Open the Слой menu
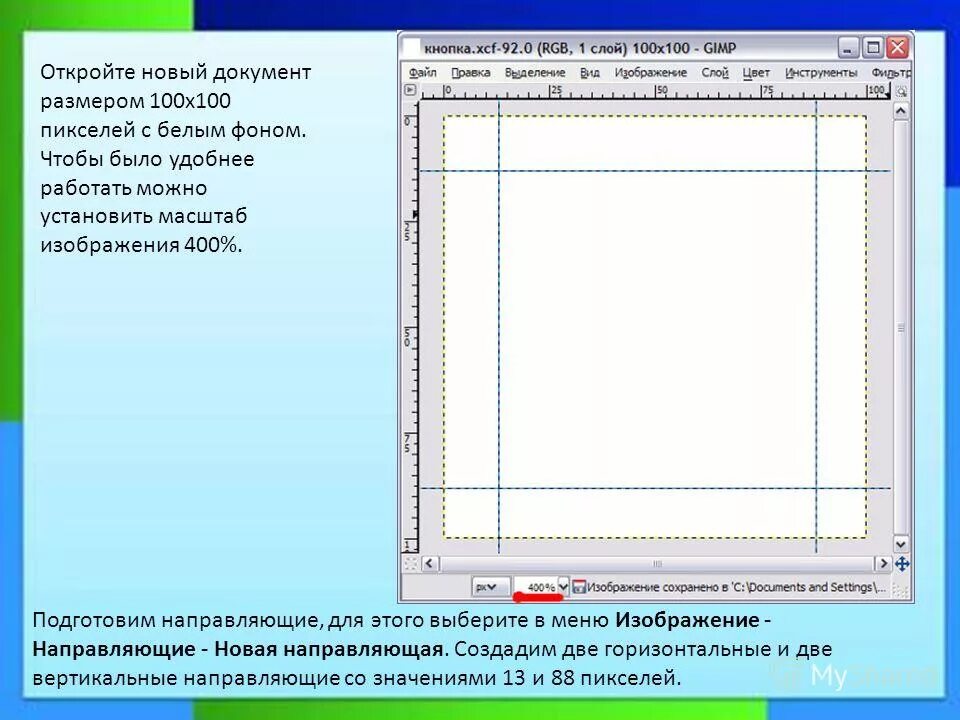 [714, 72]
